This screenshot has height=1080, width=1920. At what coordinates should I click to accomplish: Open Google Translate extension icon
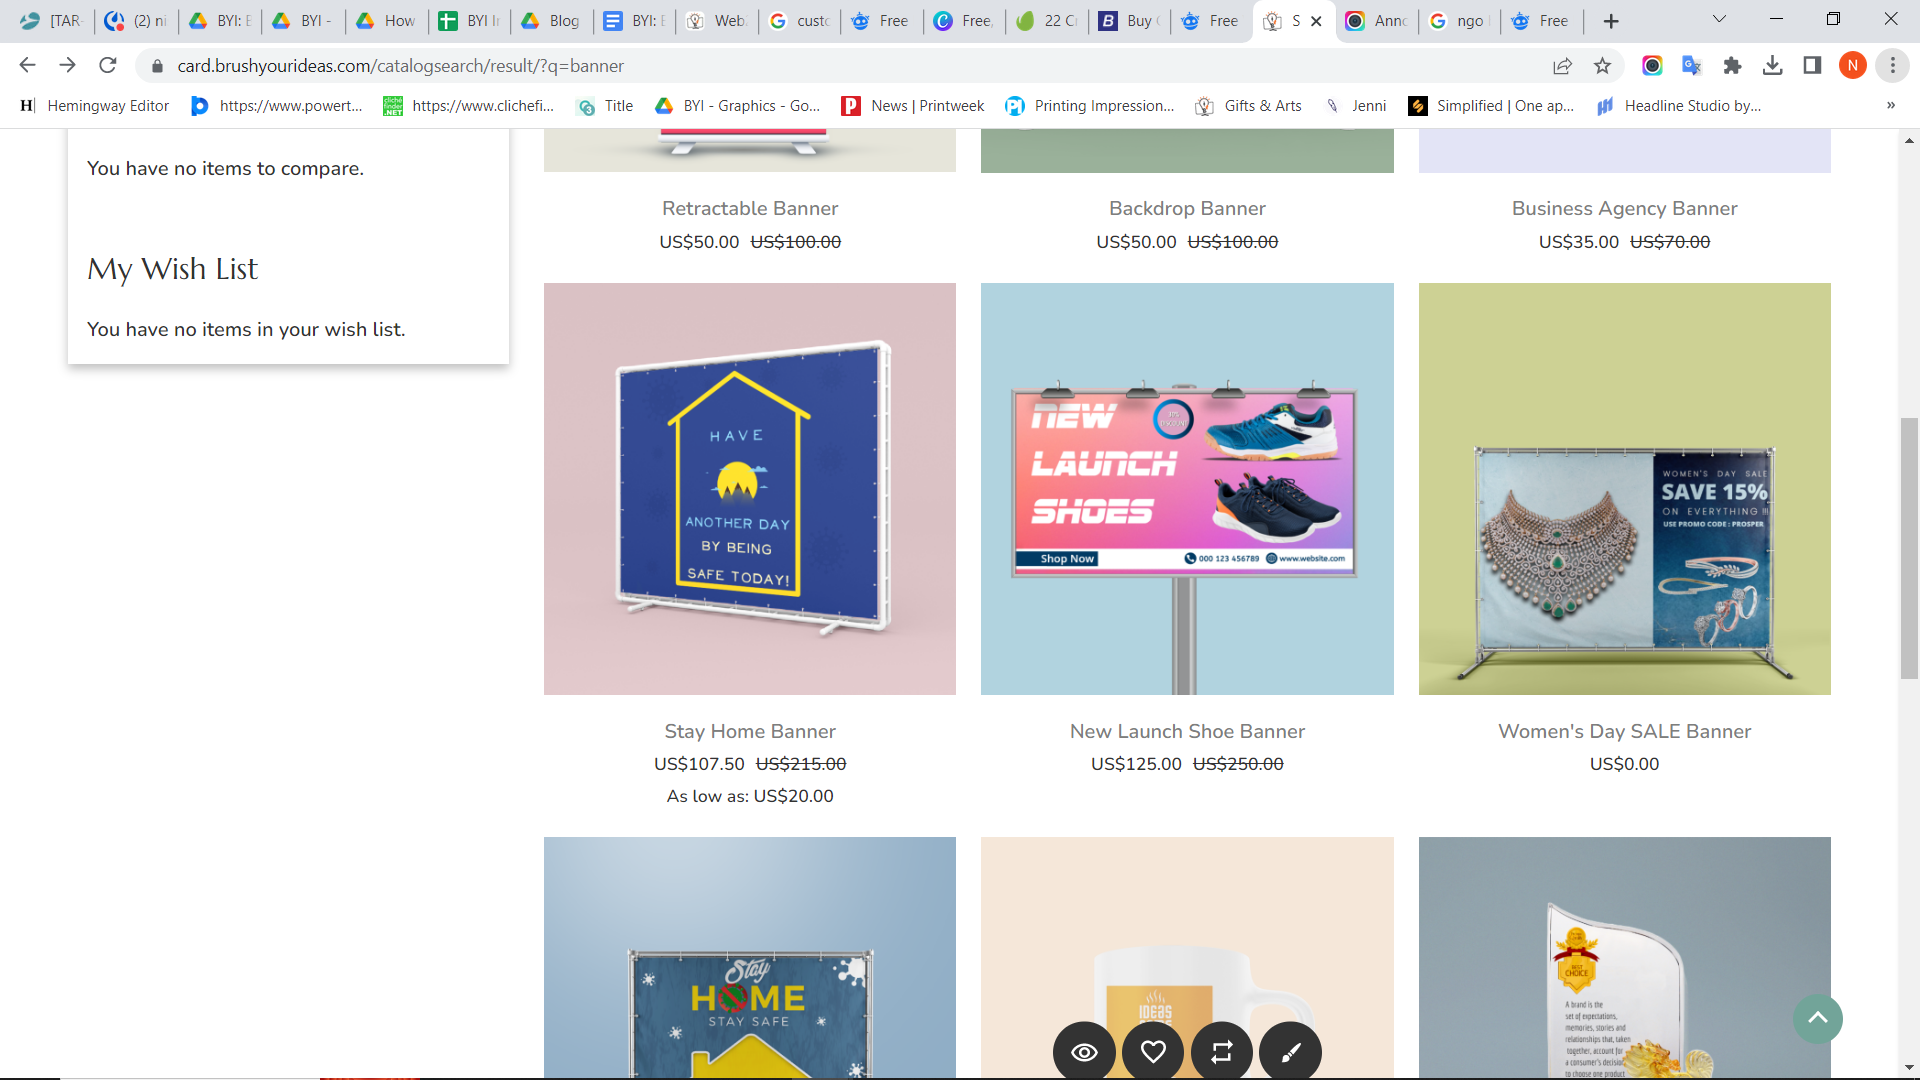coord(1692,66)
